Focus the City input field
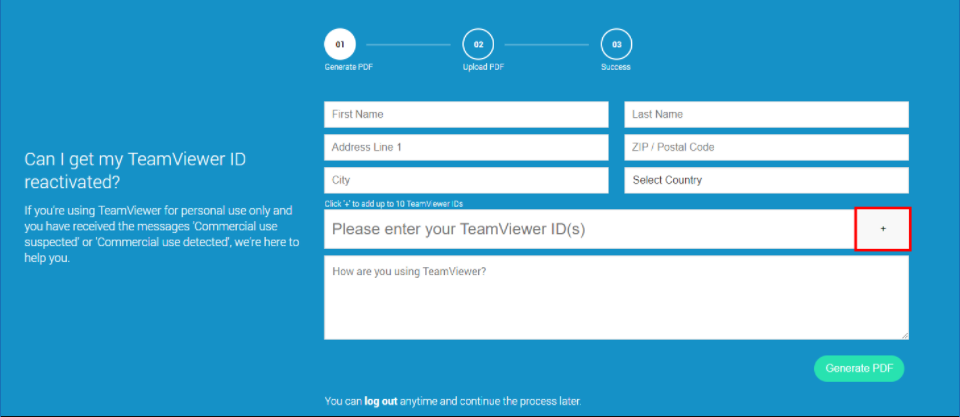This screenshot has width=960, height=417. pos(466,181)
